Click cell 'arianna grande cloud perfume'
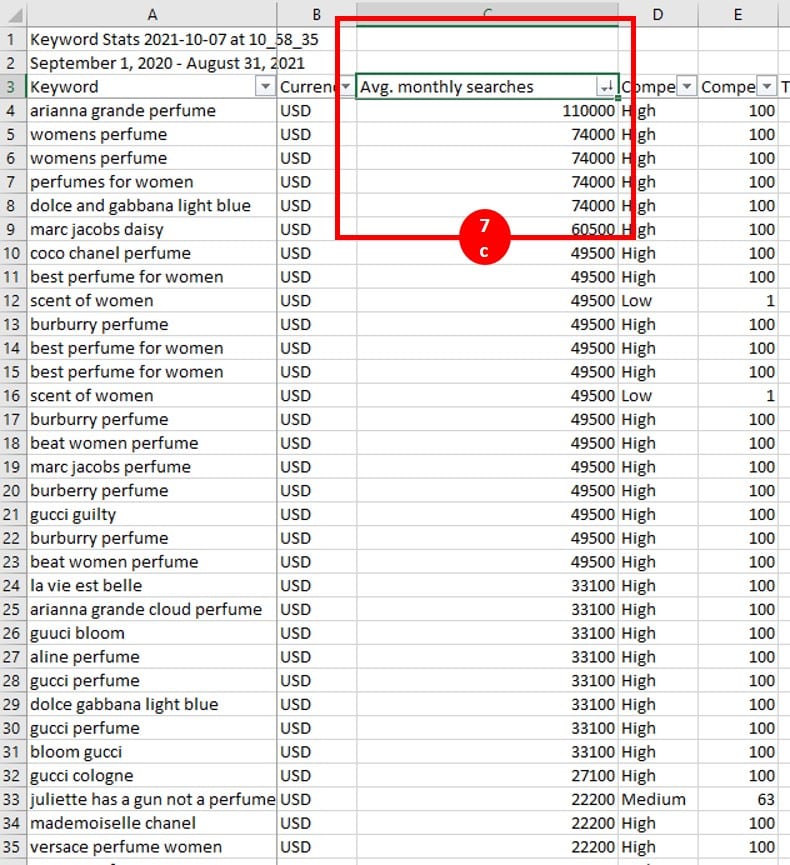Viewport: 790px width, 865px height. 152,609
